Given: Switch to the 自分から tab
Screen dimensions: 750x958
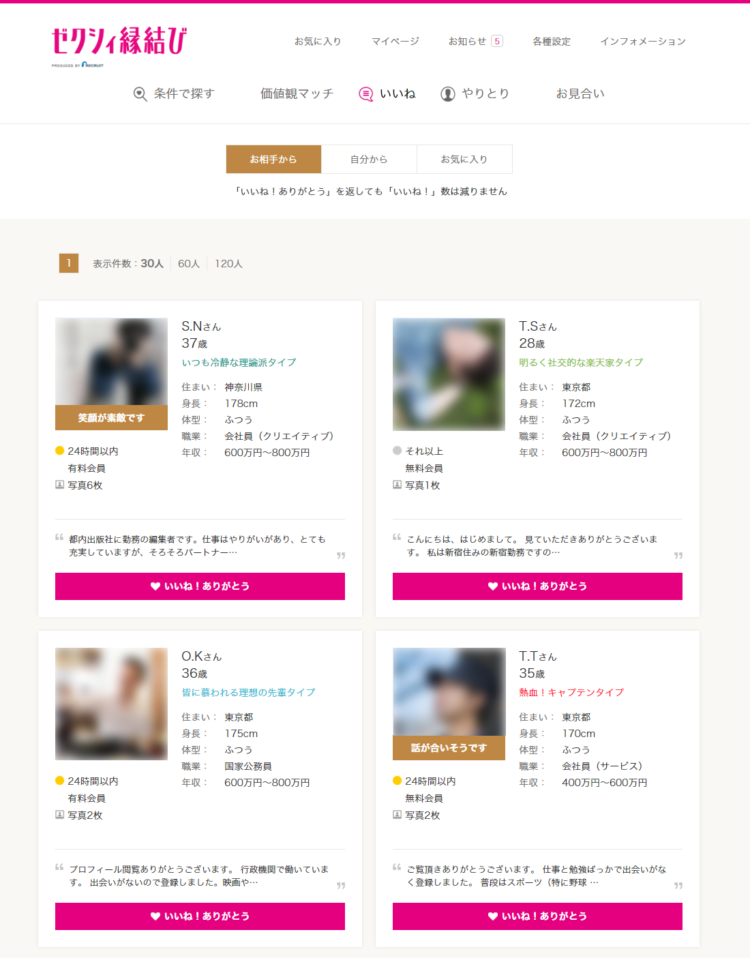Looking at the screenshot, I should pos(368,159).
